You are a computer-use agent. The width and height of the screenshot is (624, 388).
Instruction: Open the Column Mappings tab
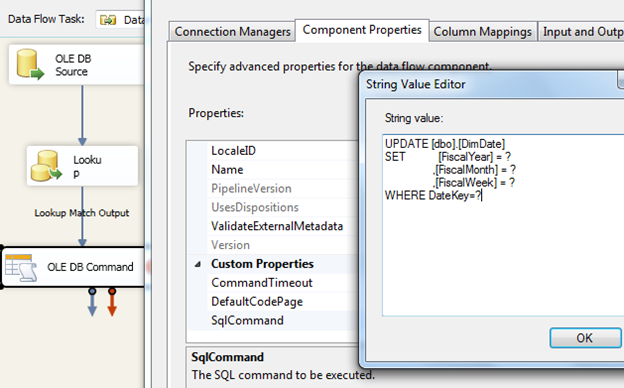point(482,31)
